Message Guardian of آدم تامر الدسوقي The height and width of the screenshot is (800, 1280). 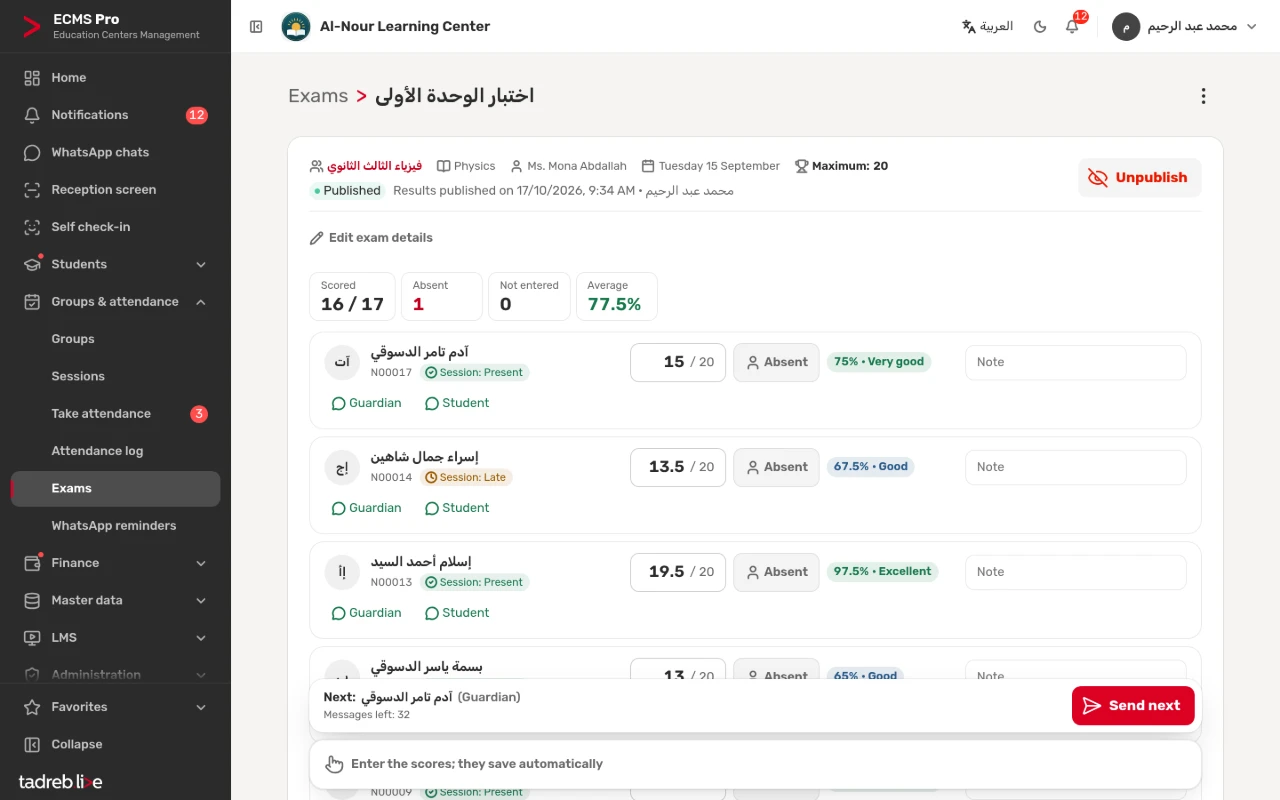click(366, 403)
